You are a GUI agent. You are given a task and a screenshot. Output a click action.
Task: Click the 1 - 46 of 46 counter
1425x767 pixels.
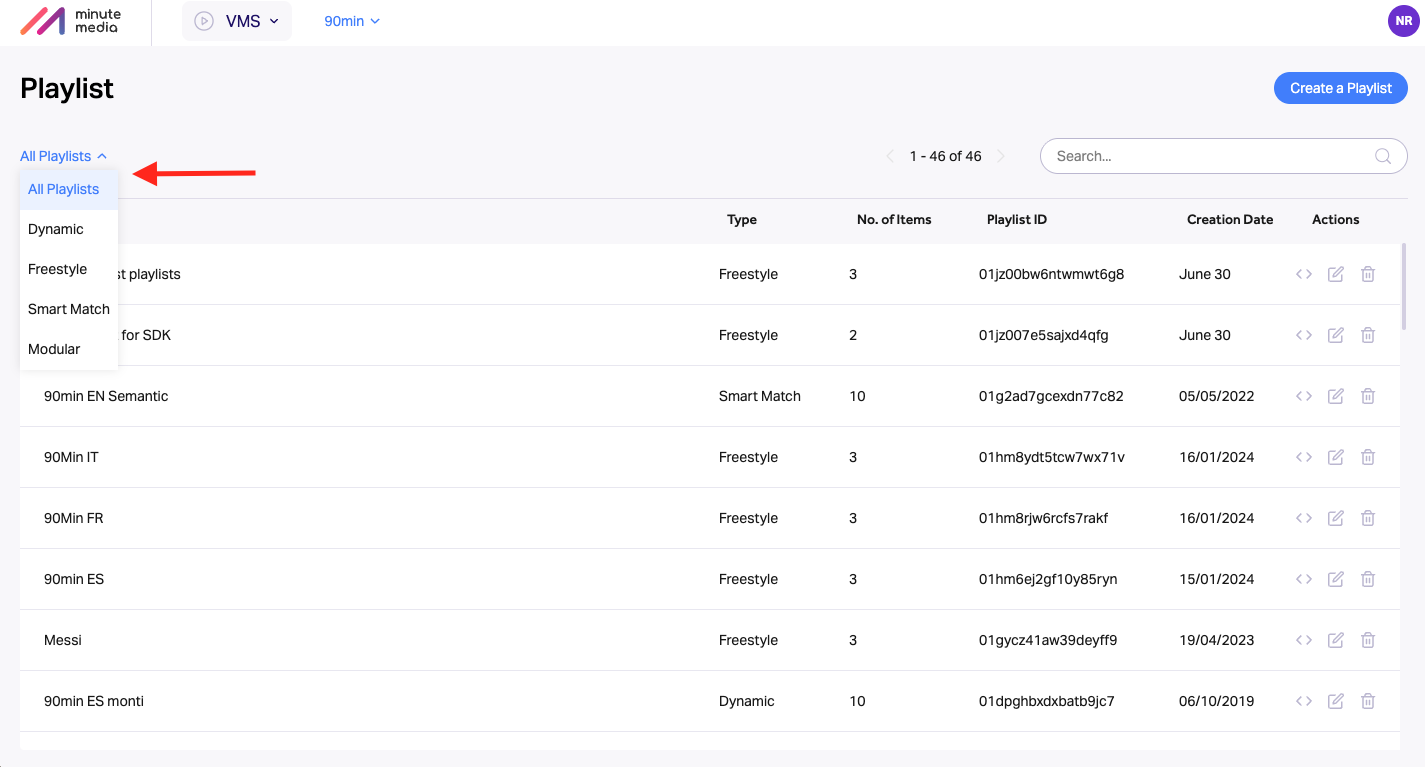click(x=945, y=156)
